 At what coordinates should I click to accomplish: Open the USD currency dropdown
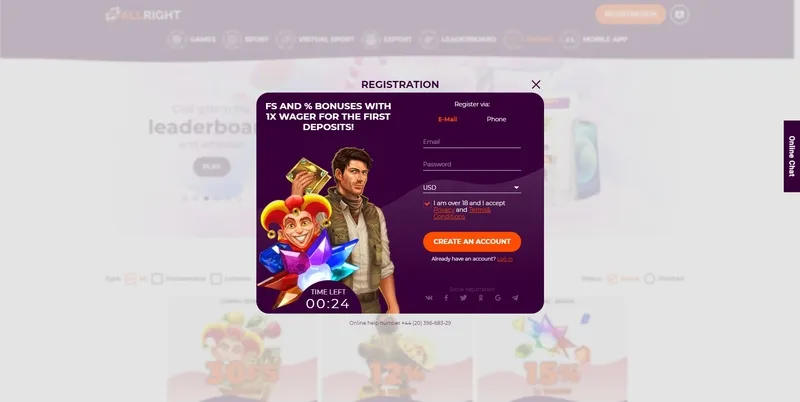click(472, 187)
